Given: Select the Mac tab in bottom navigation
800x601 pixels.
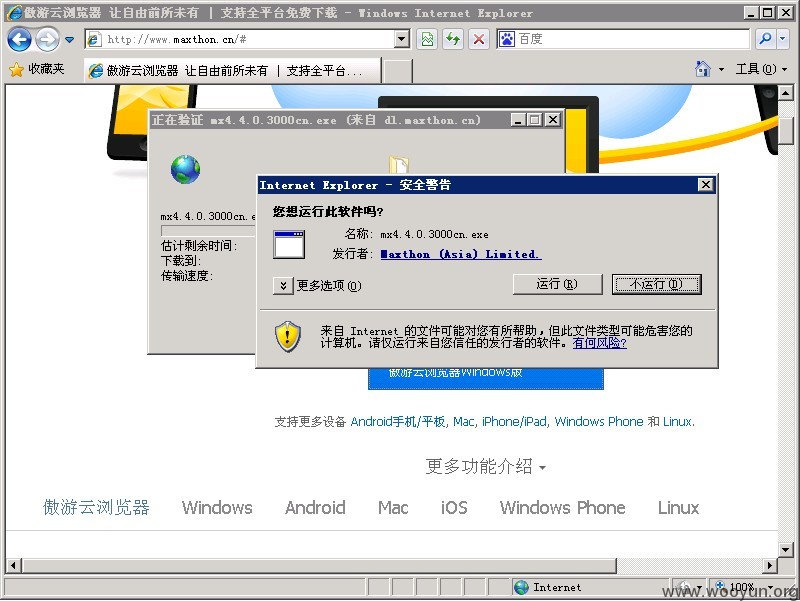Looking at the screenshot, I should coord(393,508).
